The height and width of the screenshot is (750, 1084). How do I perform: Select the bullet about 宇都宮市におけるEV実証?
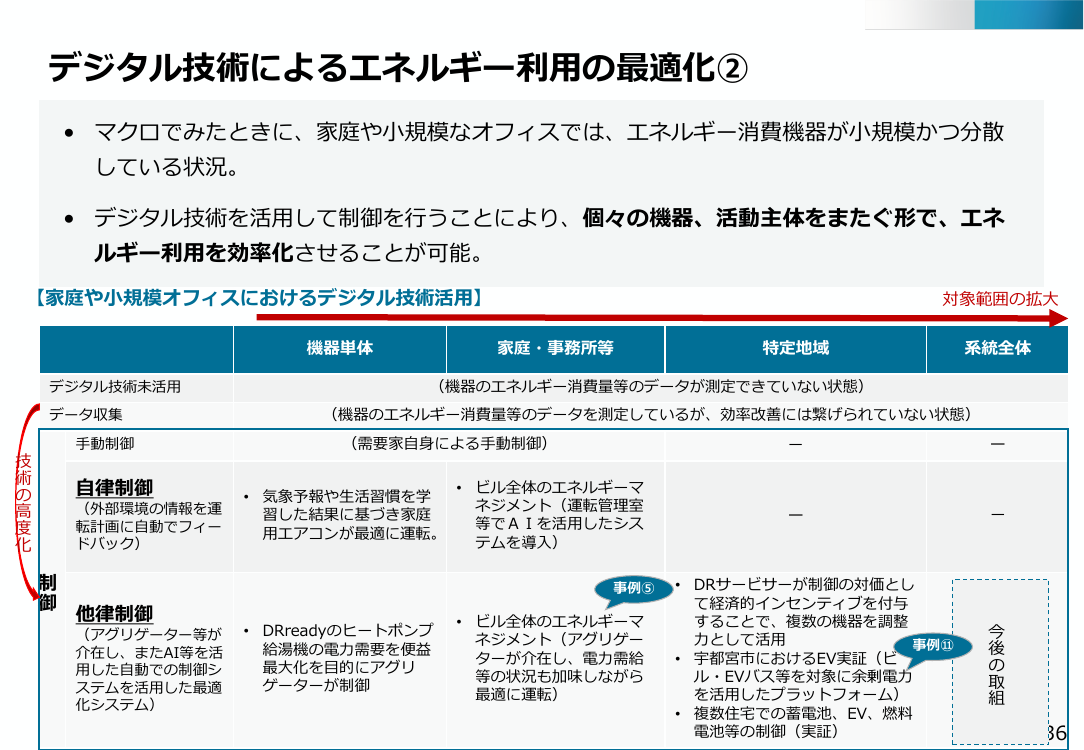[795, 676]
